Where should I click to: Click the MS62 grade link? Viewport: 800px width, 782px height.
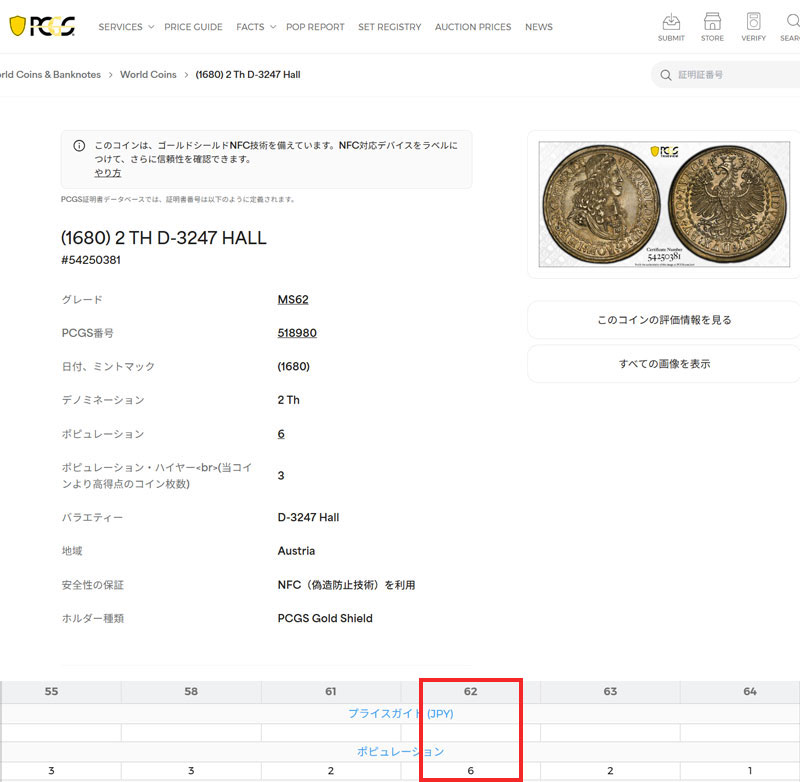click(293, 299)
